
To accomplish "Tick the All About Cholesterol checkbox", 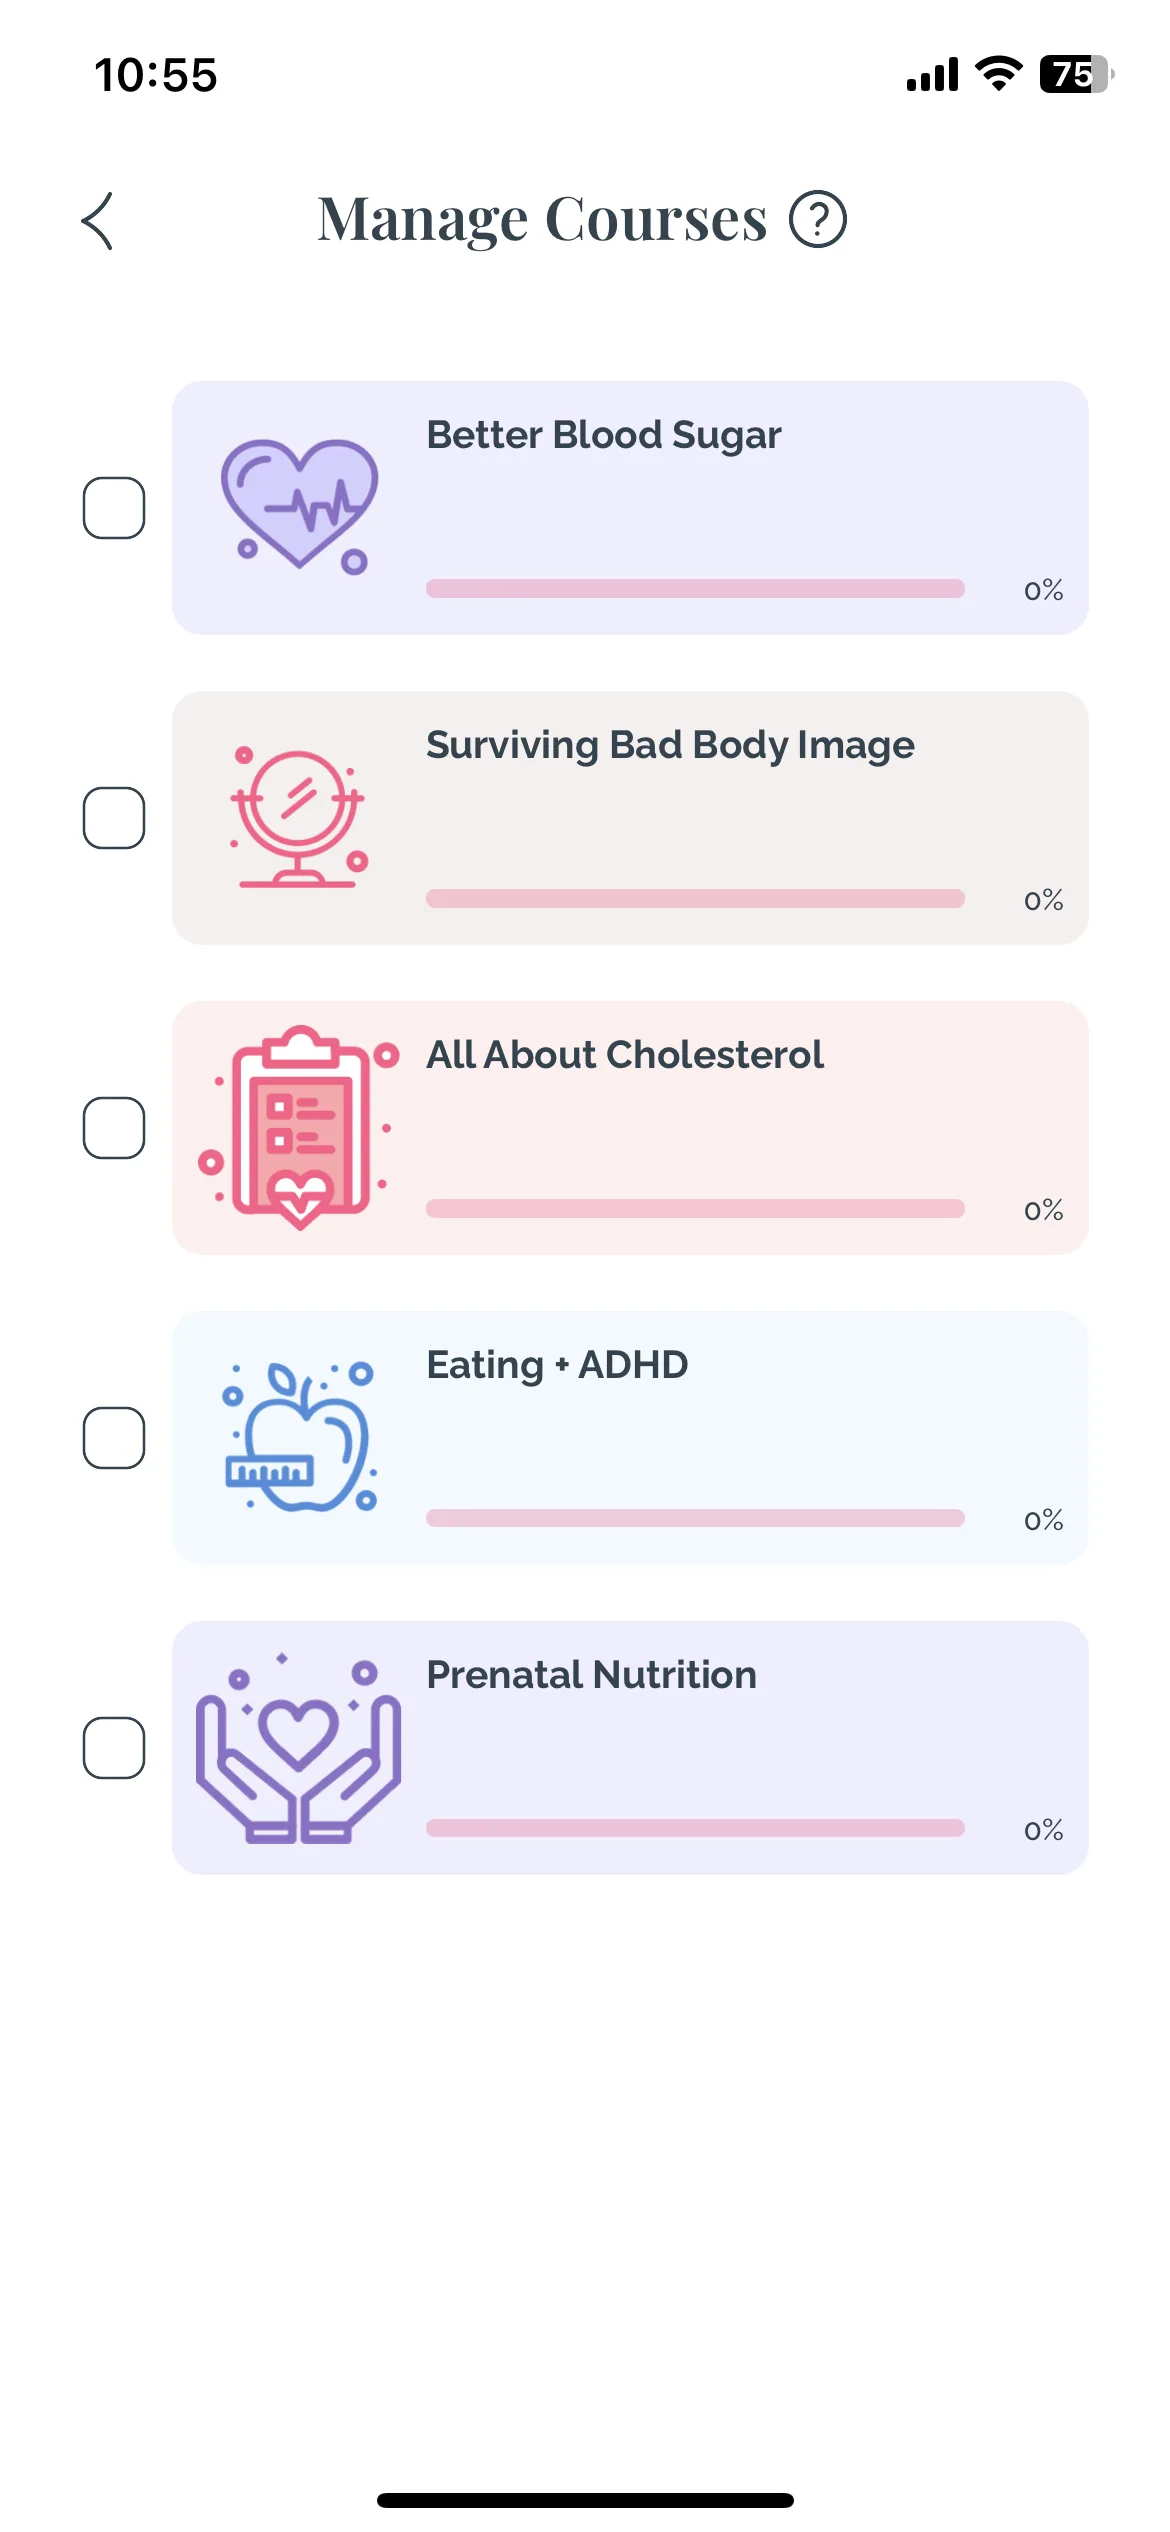I will [x=114, y=1128].
